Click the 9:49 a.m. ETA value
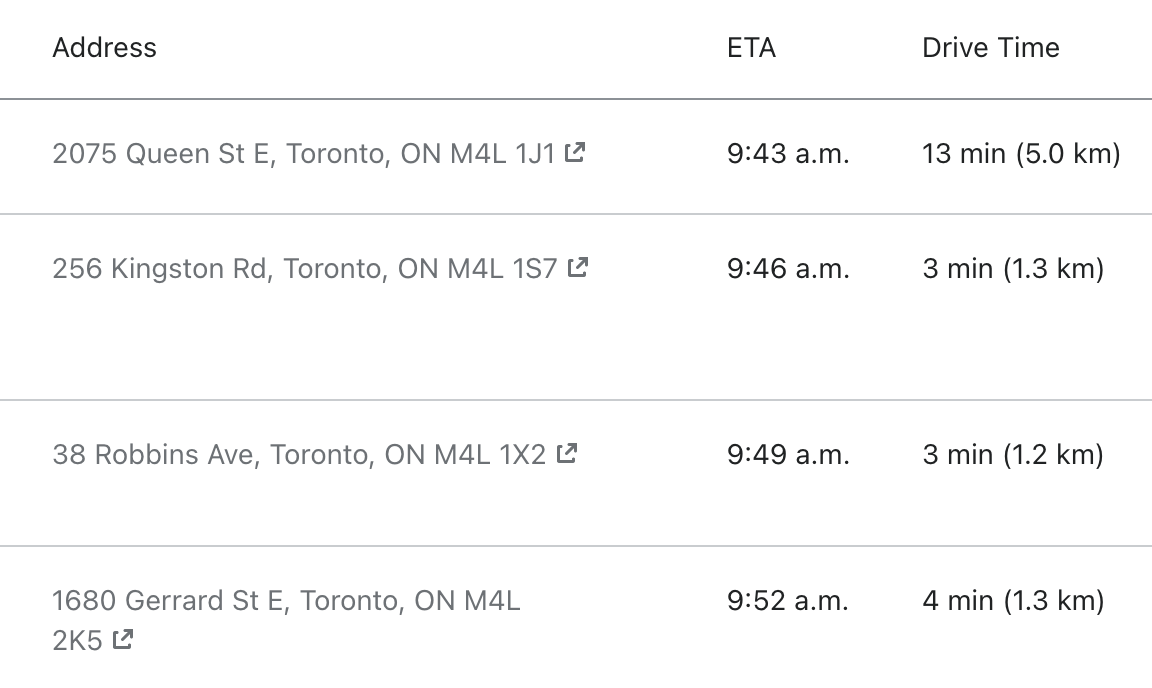 [x=788, y=455]
